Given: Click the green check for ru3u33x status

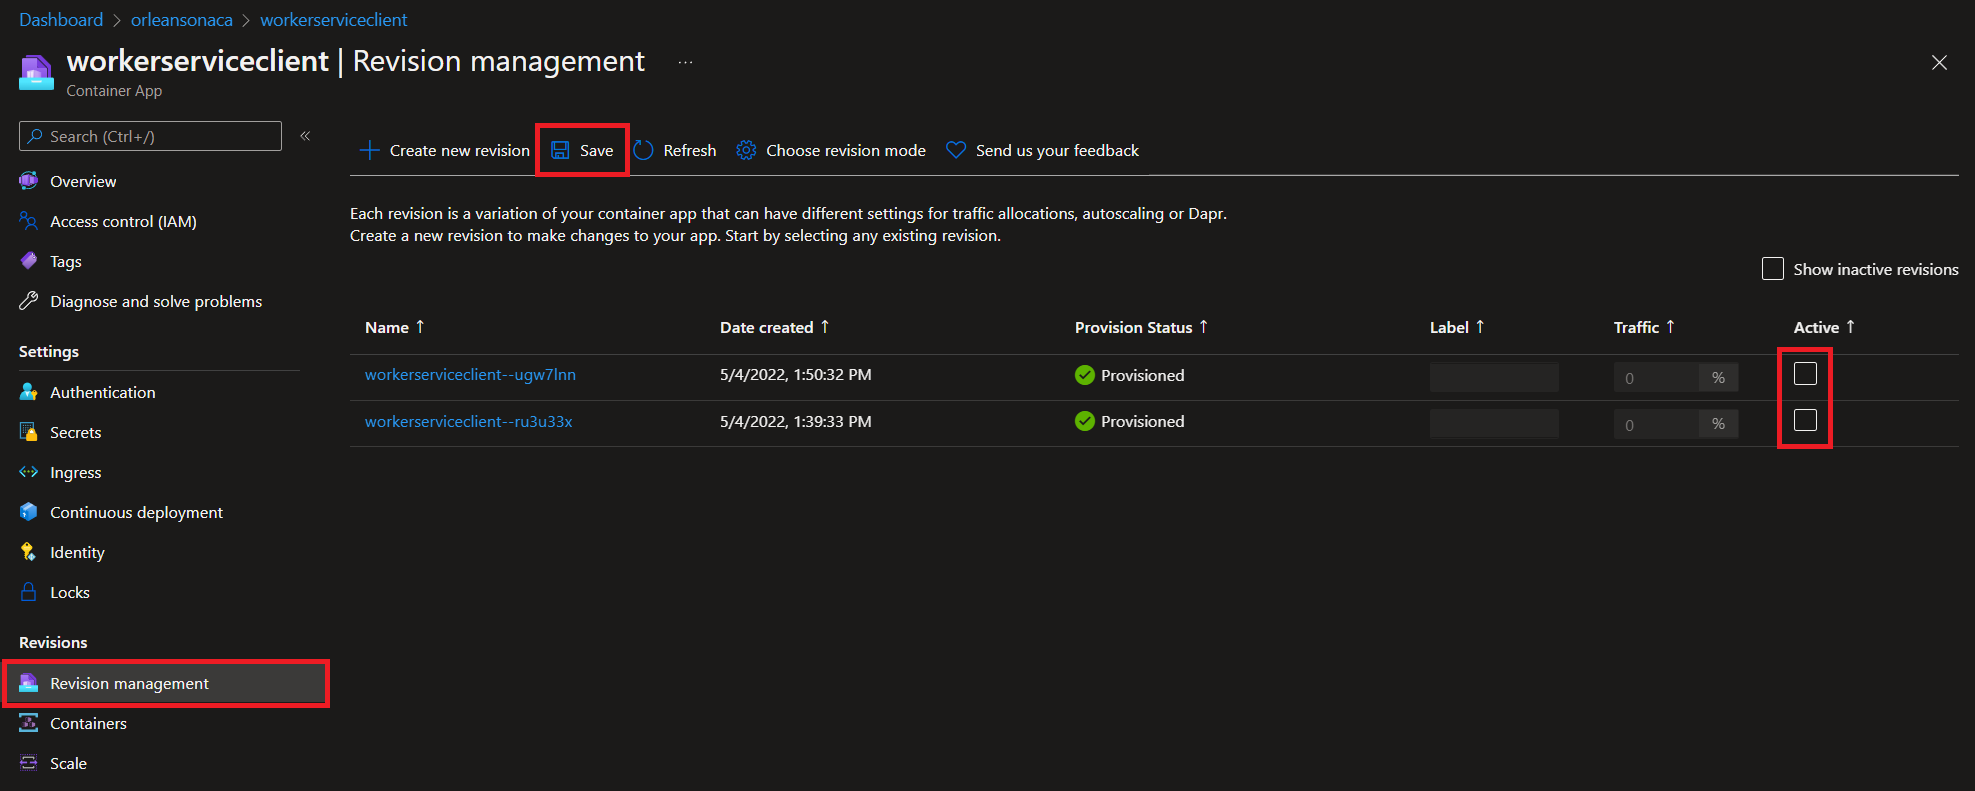Looking at the screenshot, I should [x=1085, y=421].
